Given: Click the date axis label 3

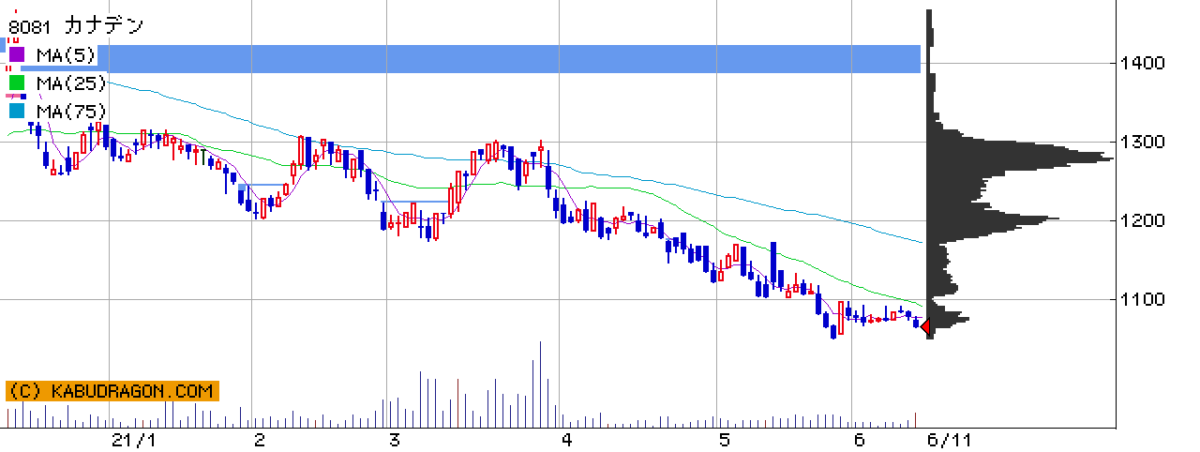Looking at the screenshot, I should (395, 440).
